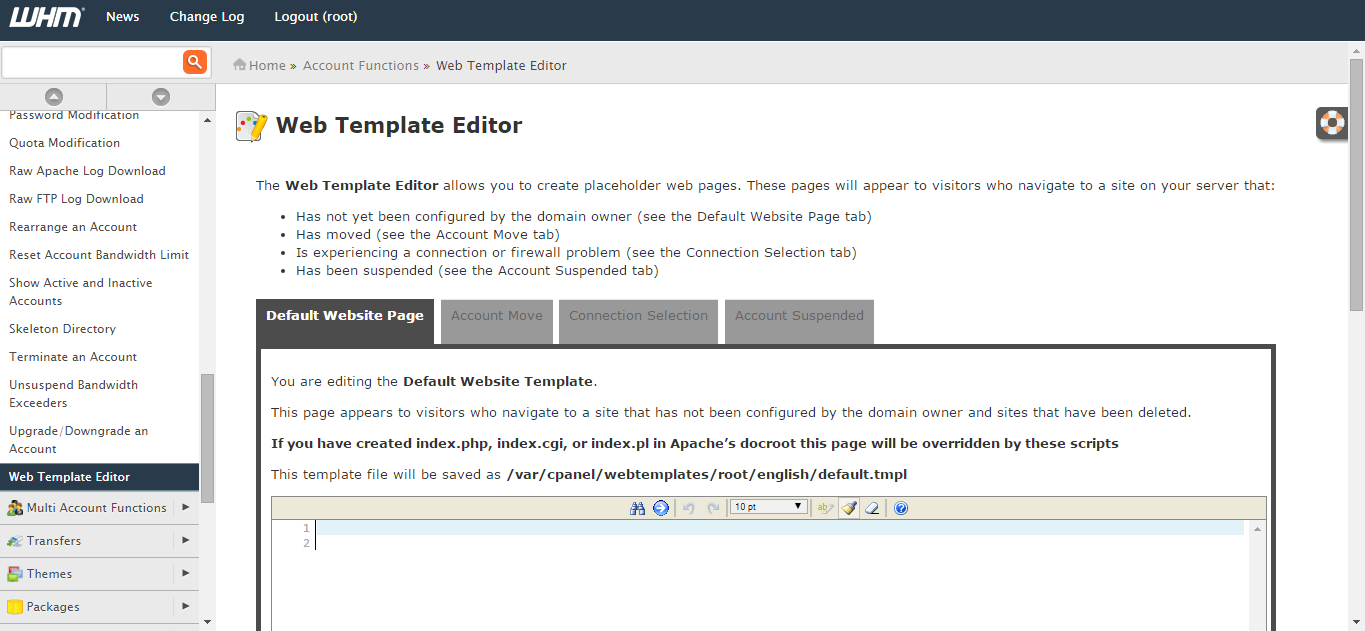Open Raw FTP Log Download
Image resolution: width=1365 pixels, height=631 pixels.
tap(76, 199)
